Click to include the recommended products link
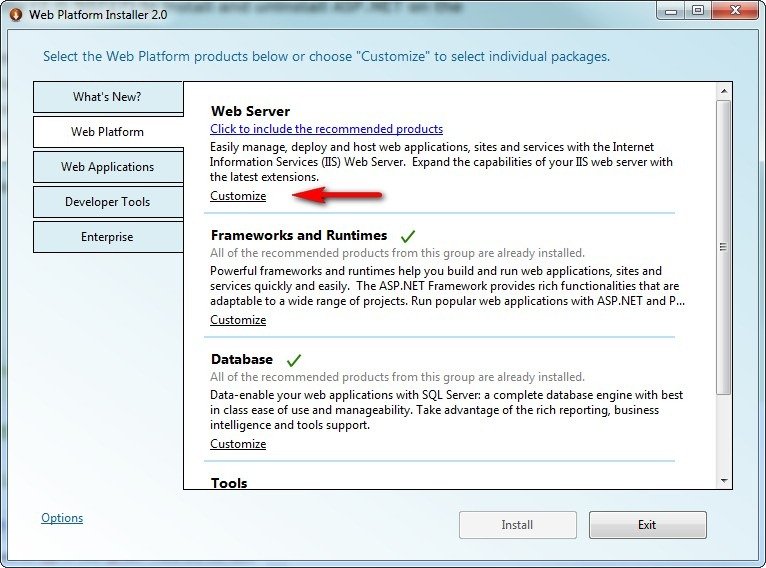Screen dimensions: 766x568 click(x=326, y=129)
